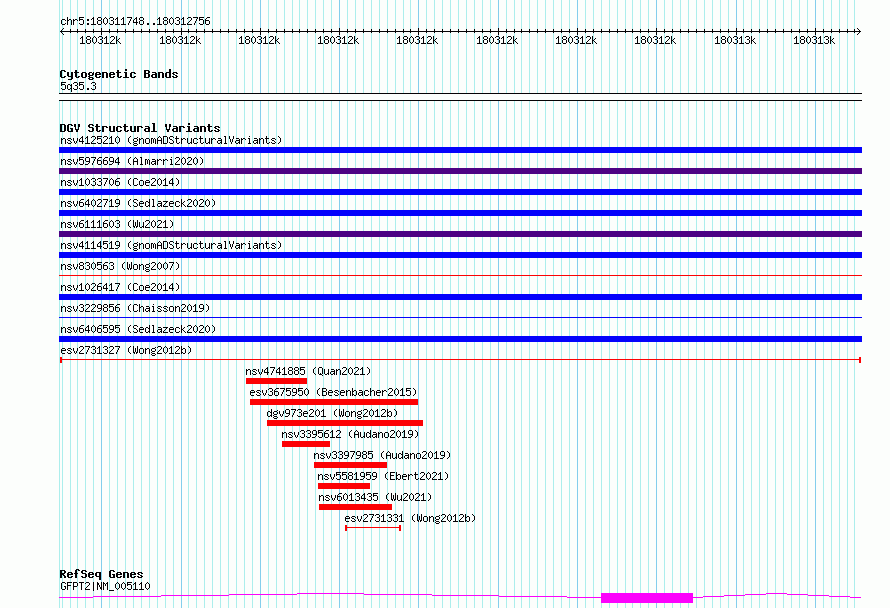Click the DGV Structural Variants track title
The width and height of the screenshot is (890, 608).
[140, 128]
